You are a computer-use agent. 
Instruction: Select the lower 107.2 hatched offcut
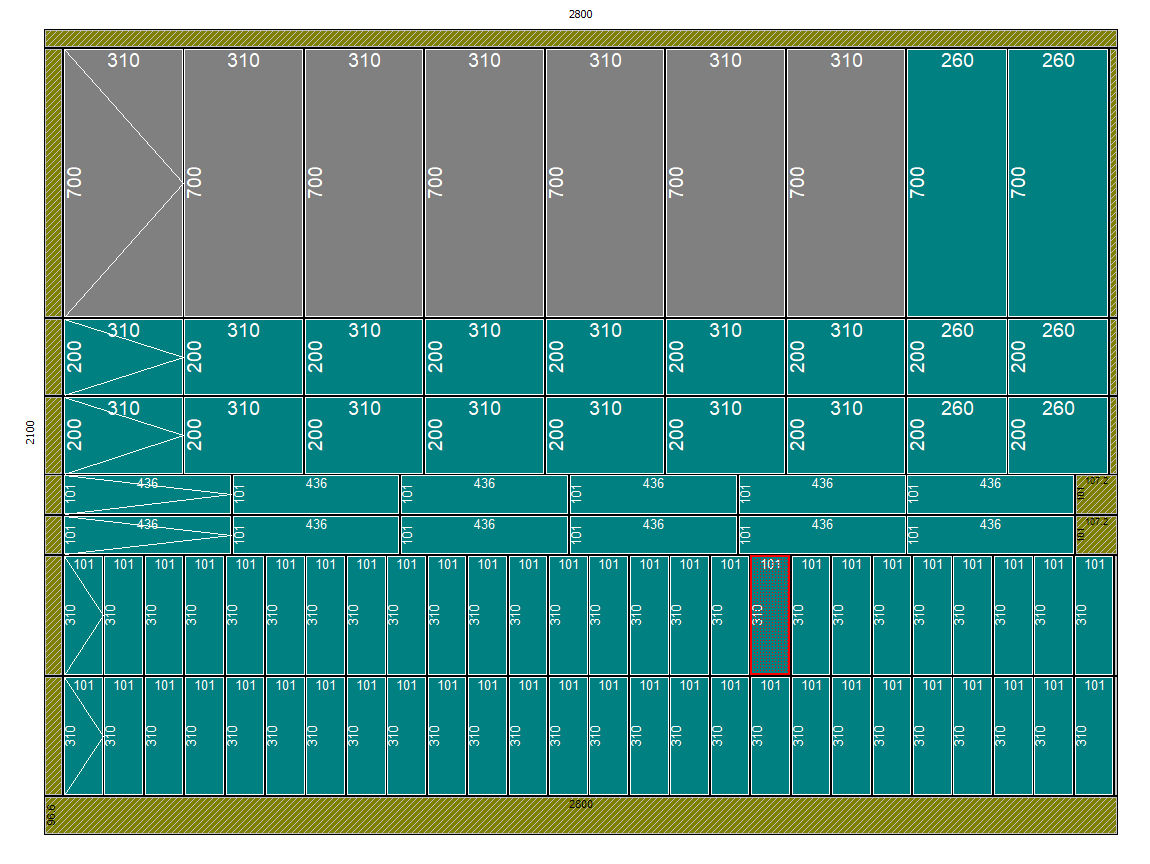pos(1096,535)
